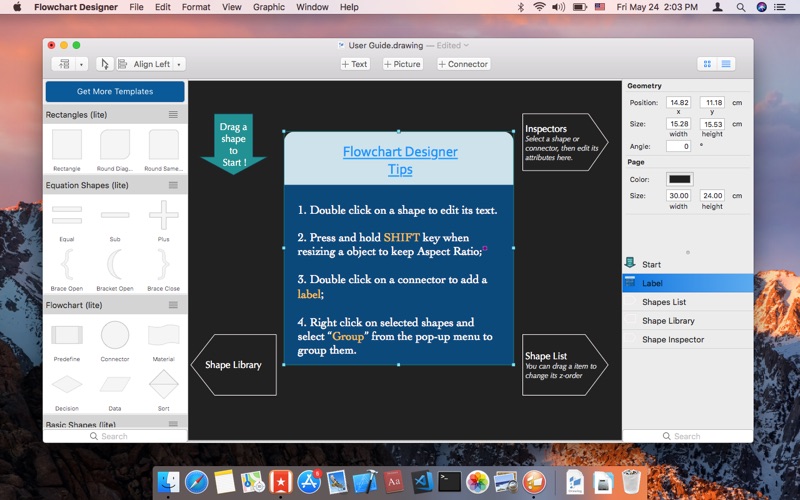Select the Shape Library pentagon on the canvas

coord(234,365)
